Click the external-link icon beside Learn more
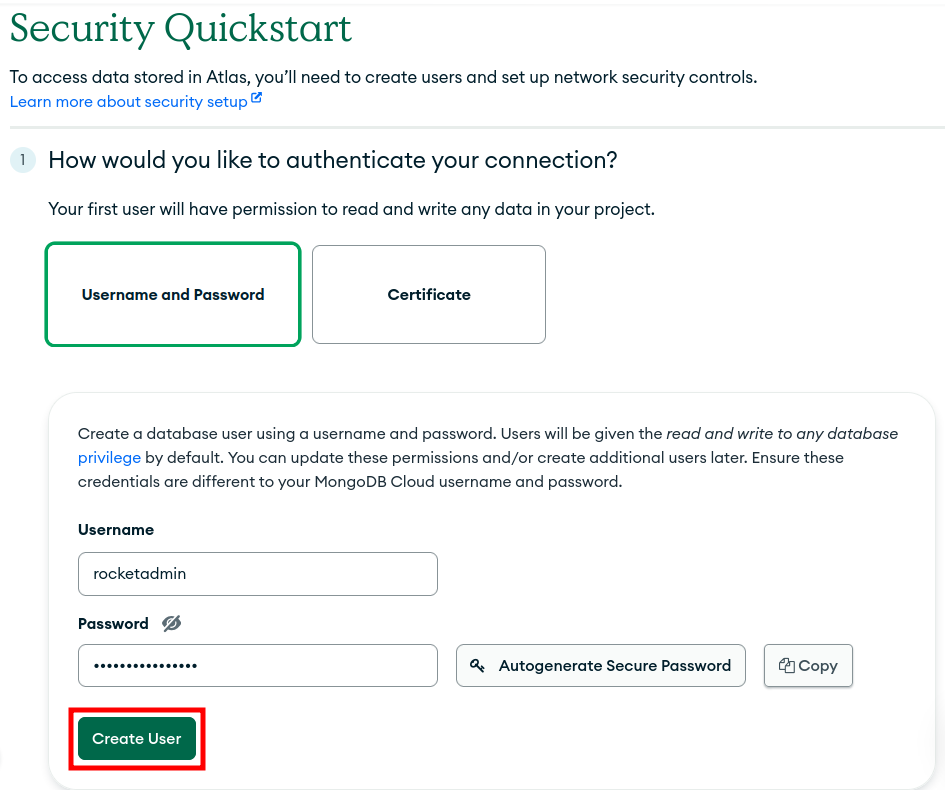This screenshot has height=790, width=945. [257, 99]
